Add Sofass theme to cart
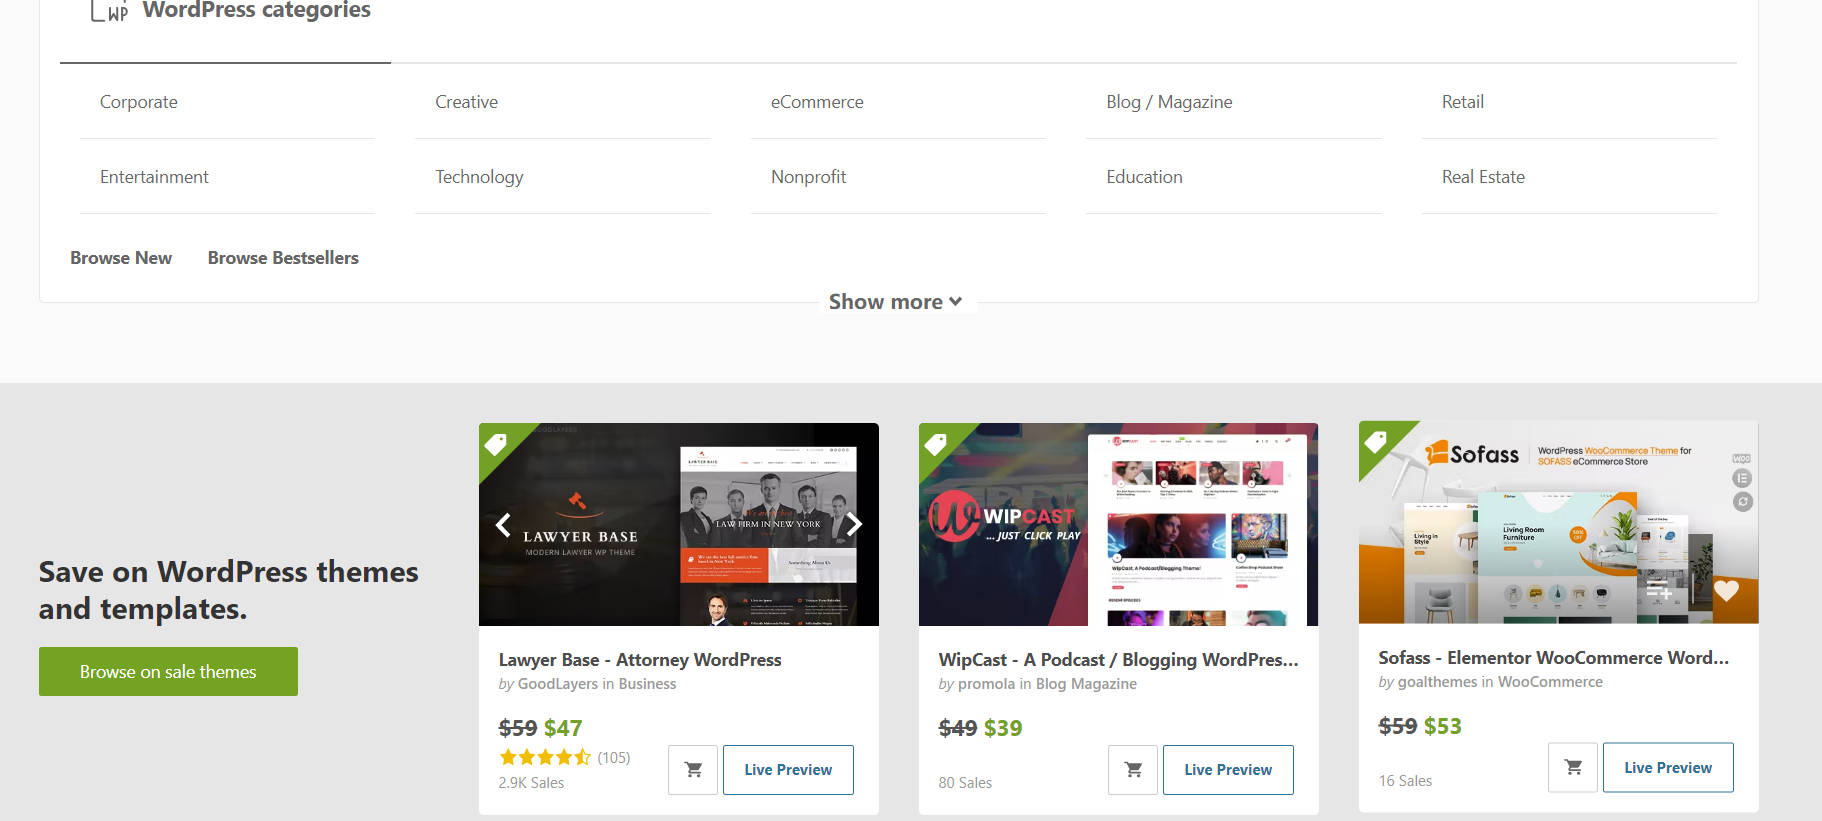Image resolution: width=1822 pixels, height=821 pixels. point(1573,768)
